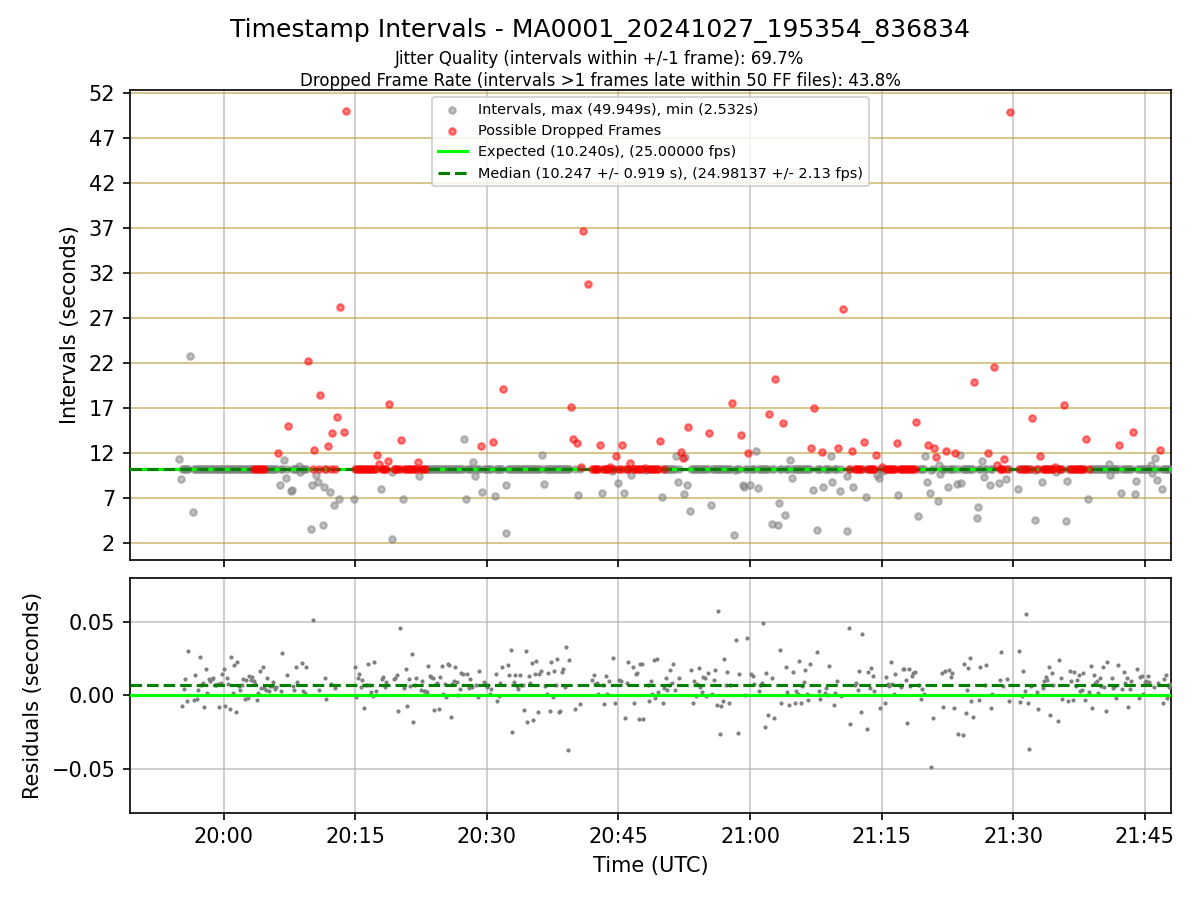Click the red dropped-frame point near 50s at 21:30
Screen dimensions: 1200x900
coord(1010,112)
